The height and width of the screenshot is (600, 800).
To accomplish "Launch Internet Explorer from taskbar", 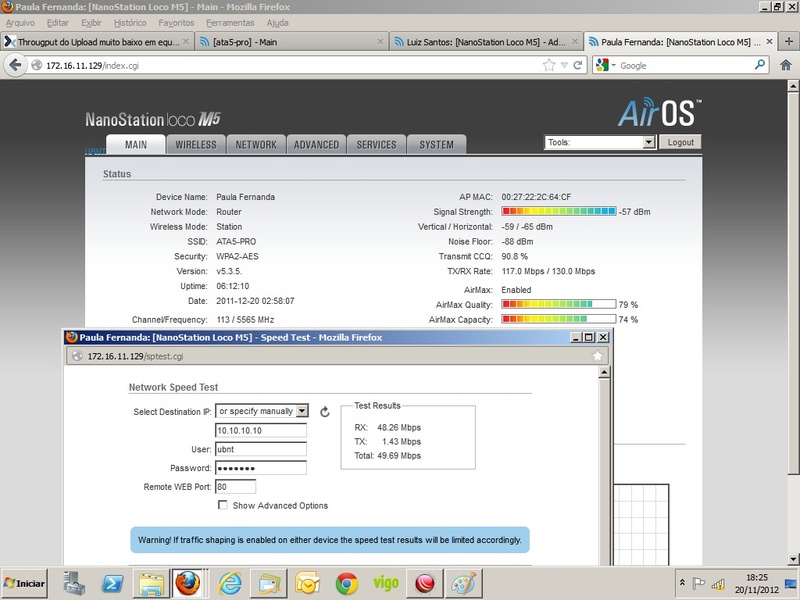I will [x=230, y=583].
